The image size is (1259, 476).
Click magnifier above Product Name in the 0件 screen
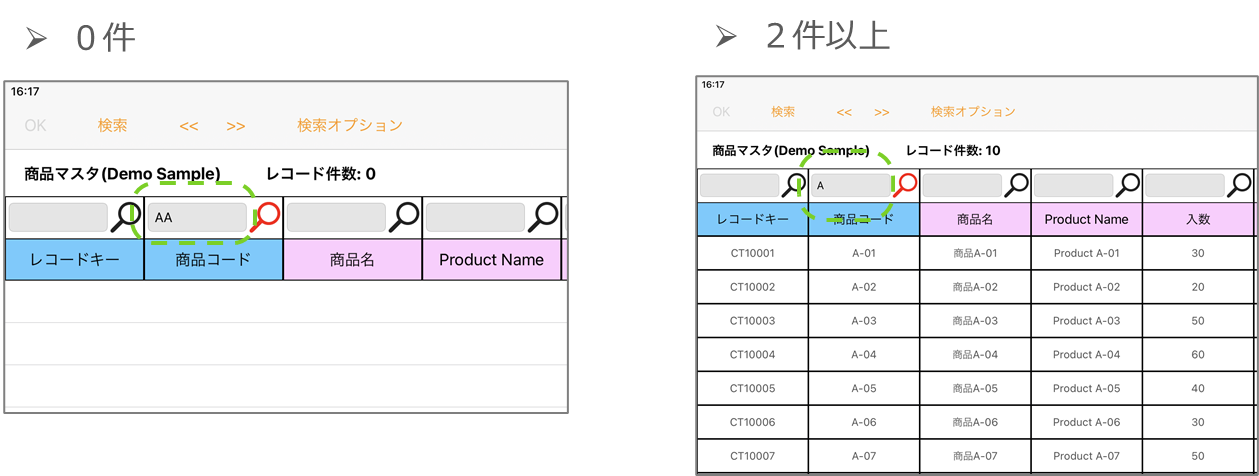tap(546, 215)
